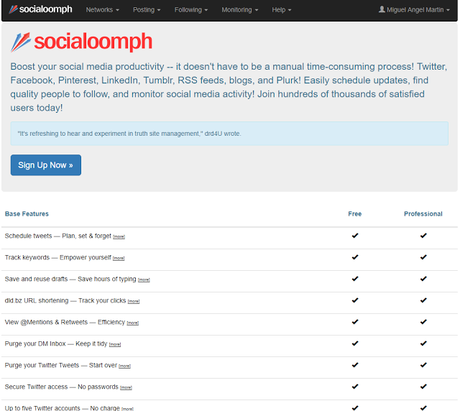Click the Boost your social media productivity paragraph
The width and height of the screenshot is (460, 411).
tap(229, 87)
